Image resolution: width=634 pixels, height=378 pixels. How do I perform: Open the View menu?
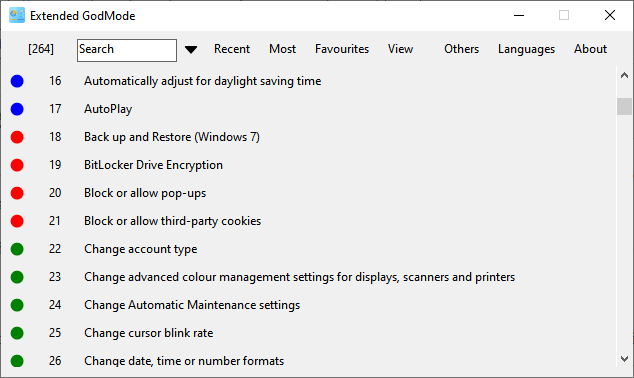[400, 49]
